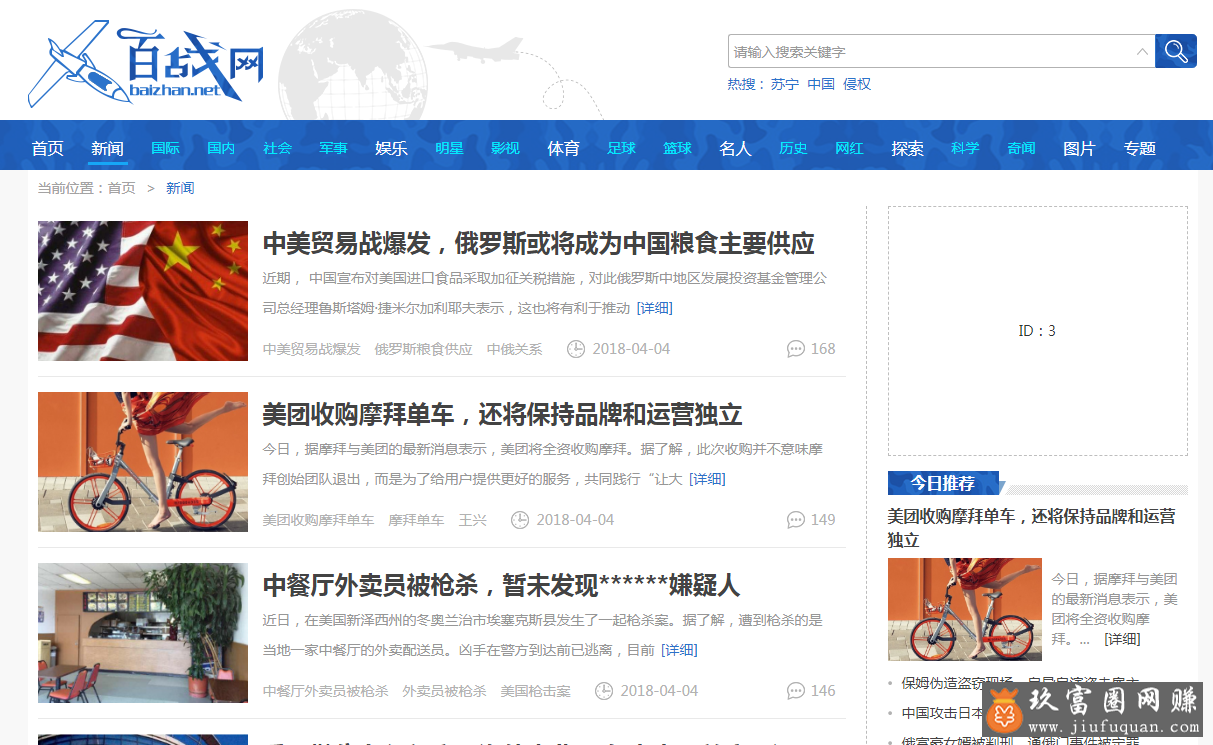This screenshot has height=745, width=1213.
Task: Open the baizhan.net site logo
Action: pos(146,64)
